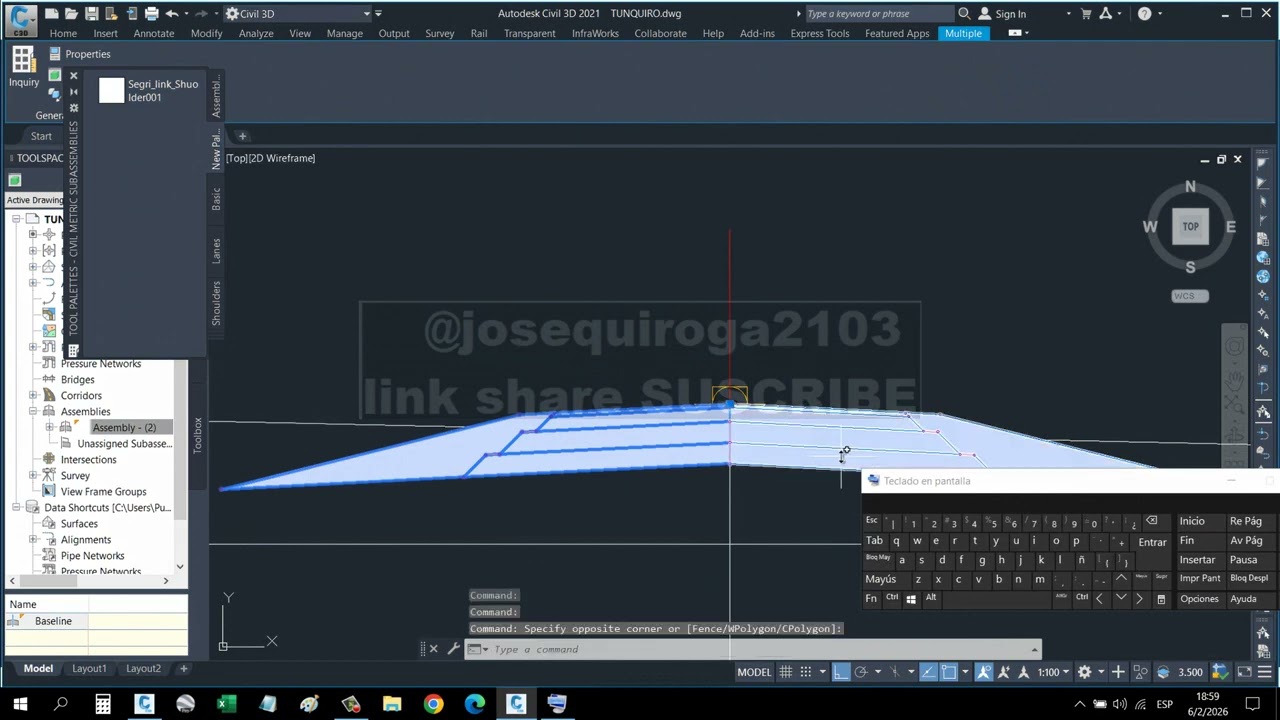This screenshot has width=1280, height=720.
Task: Click the tool palette auto-hide icon
Action: 73,92
